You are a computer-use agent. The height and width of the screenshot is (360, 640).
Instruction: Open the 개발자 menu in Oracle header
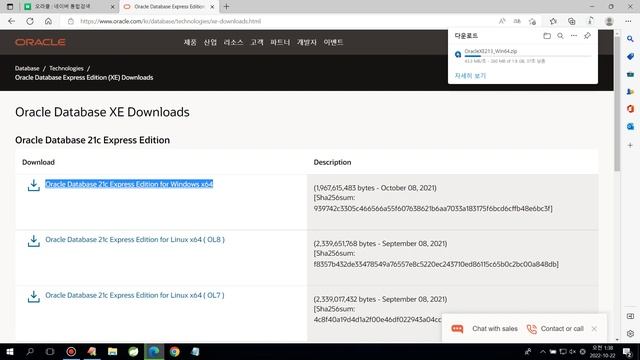pyautogui.click(x=307, y=42)
